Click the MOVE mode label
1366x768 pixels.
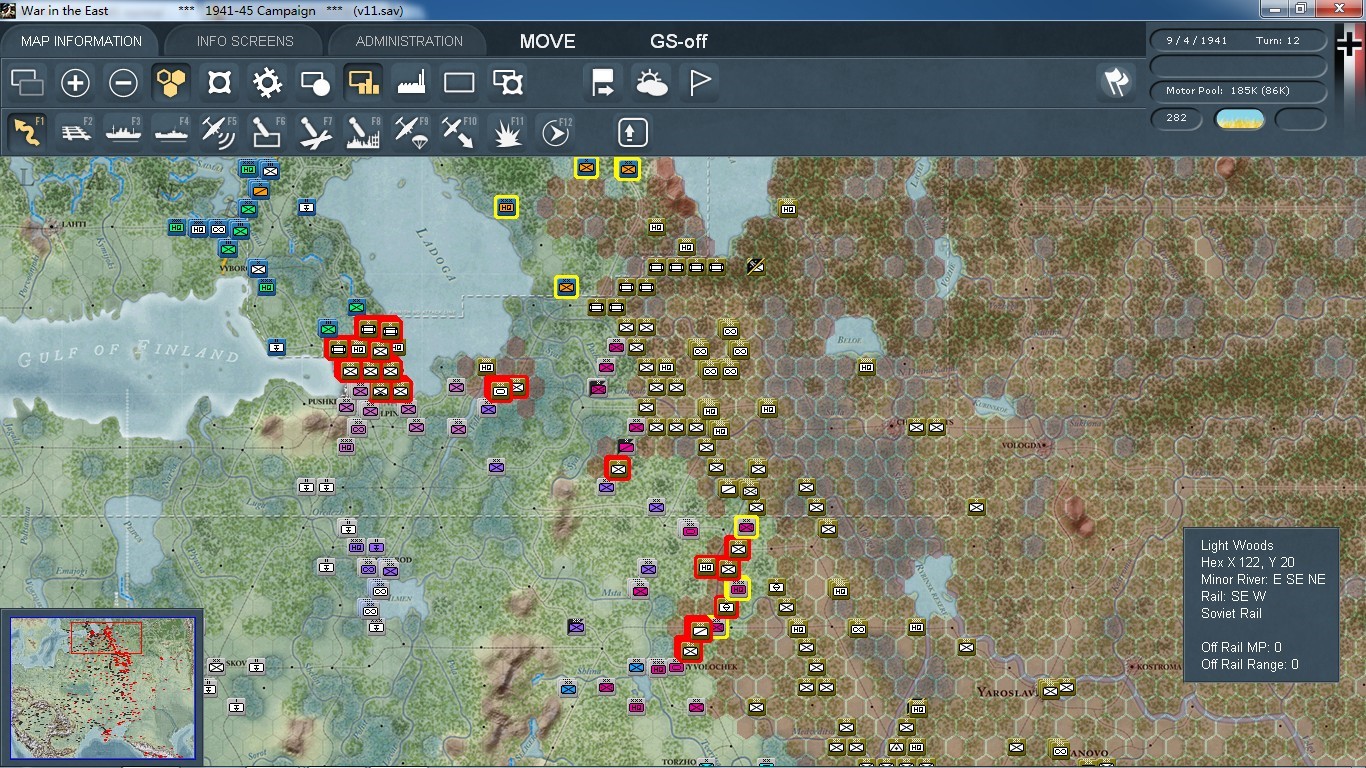coord(547,42)
